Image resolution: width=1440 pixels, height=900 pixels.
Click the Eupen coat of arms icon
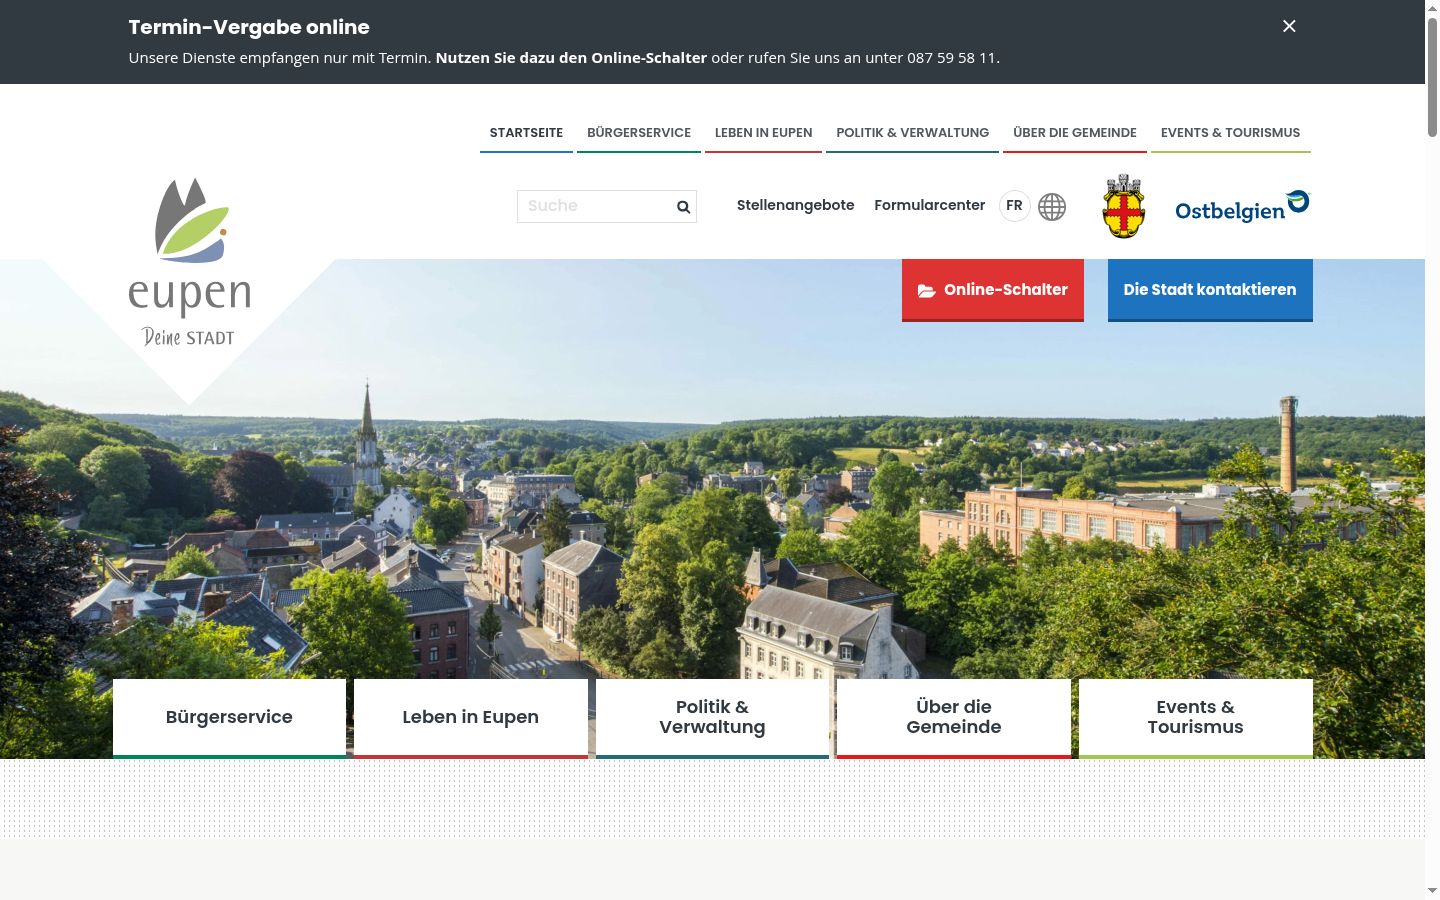[1123, 206]
